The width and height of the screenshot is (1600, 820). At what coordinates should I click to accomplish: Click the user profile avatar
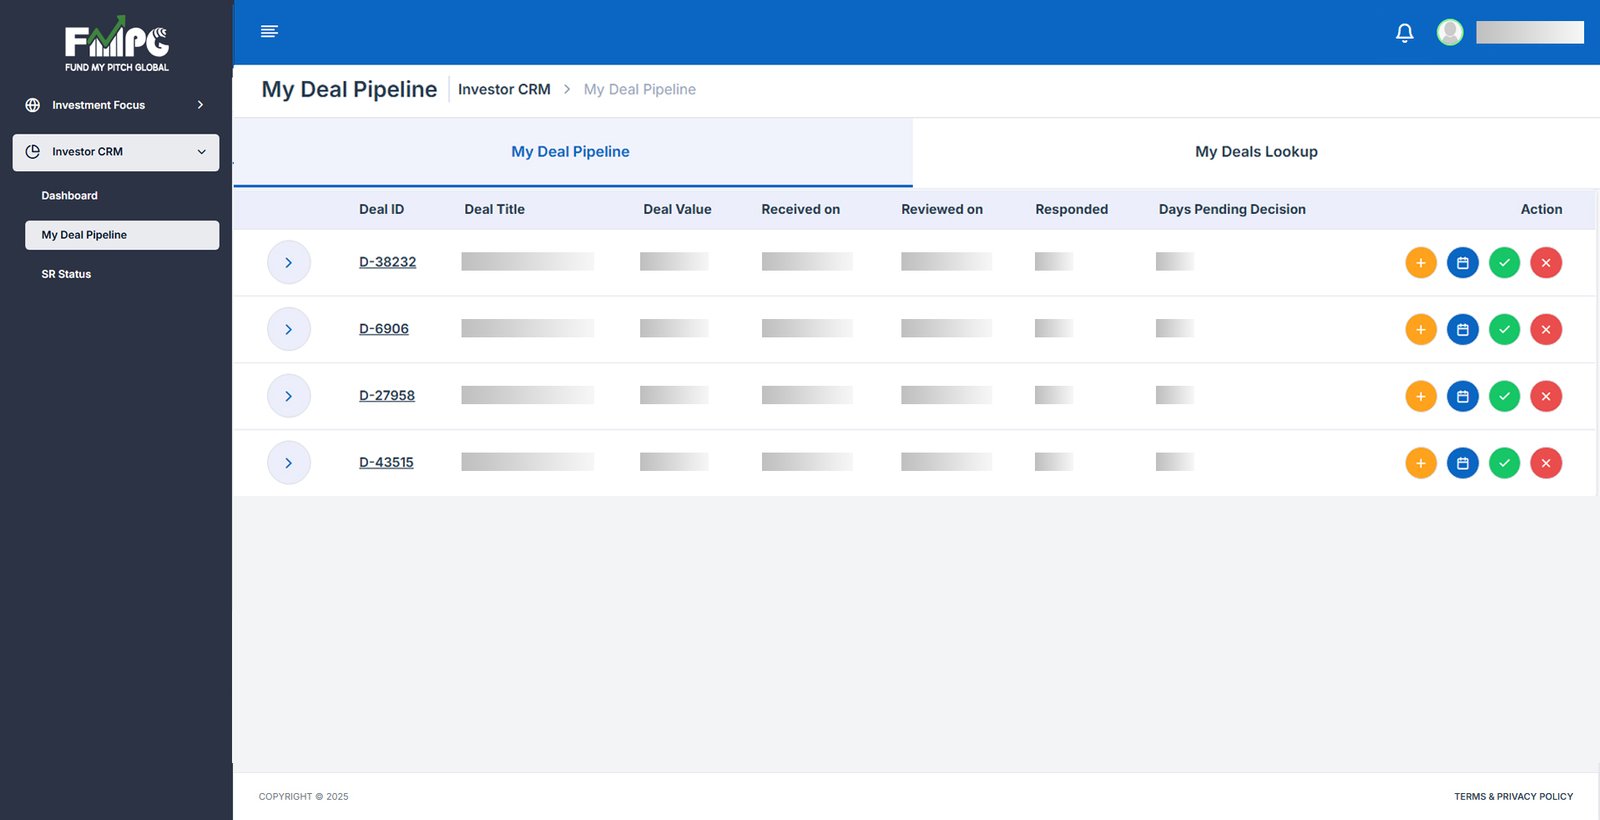tap(1450, 33)
